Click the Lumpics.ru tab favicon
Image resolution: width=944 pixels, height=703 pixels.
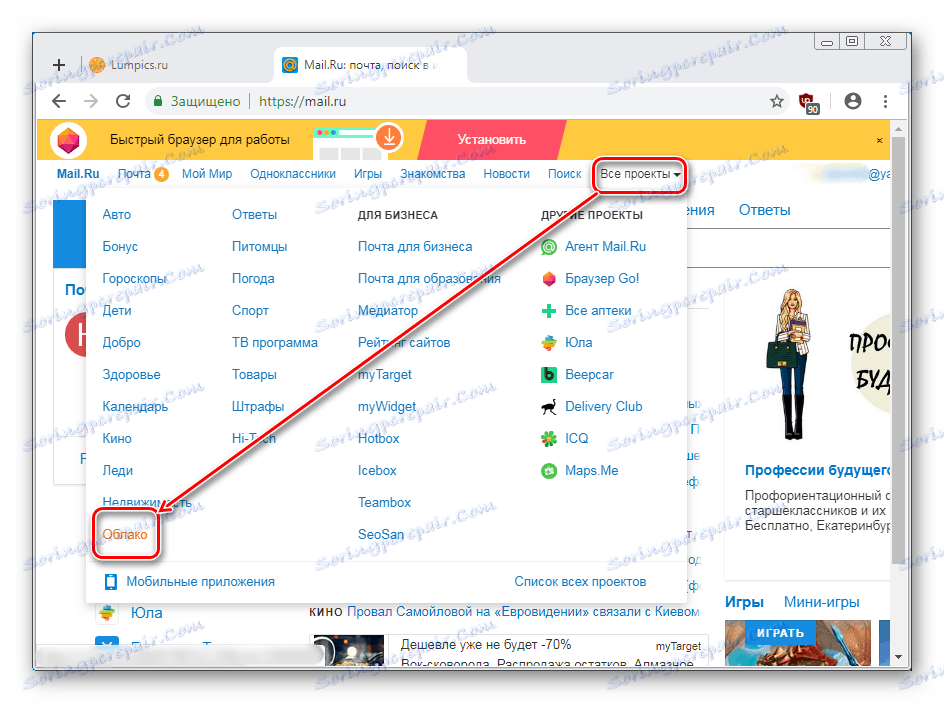tap(96, 65)
